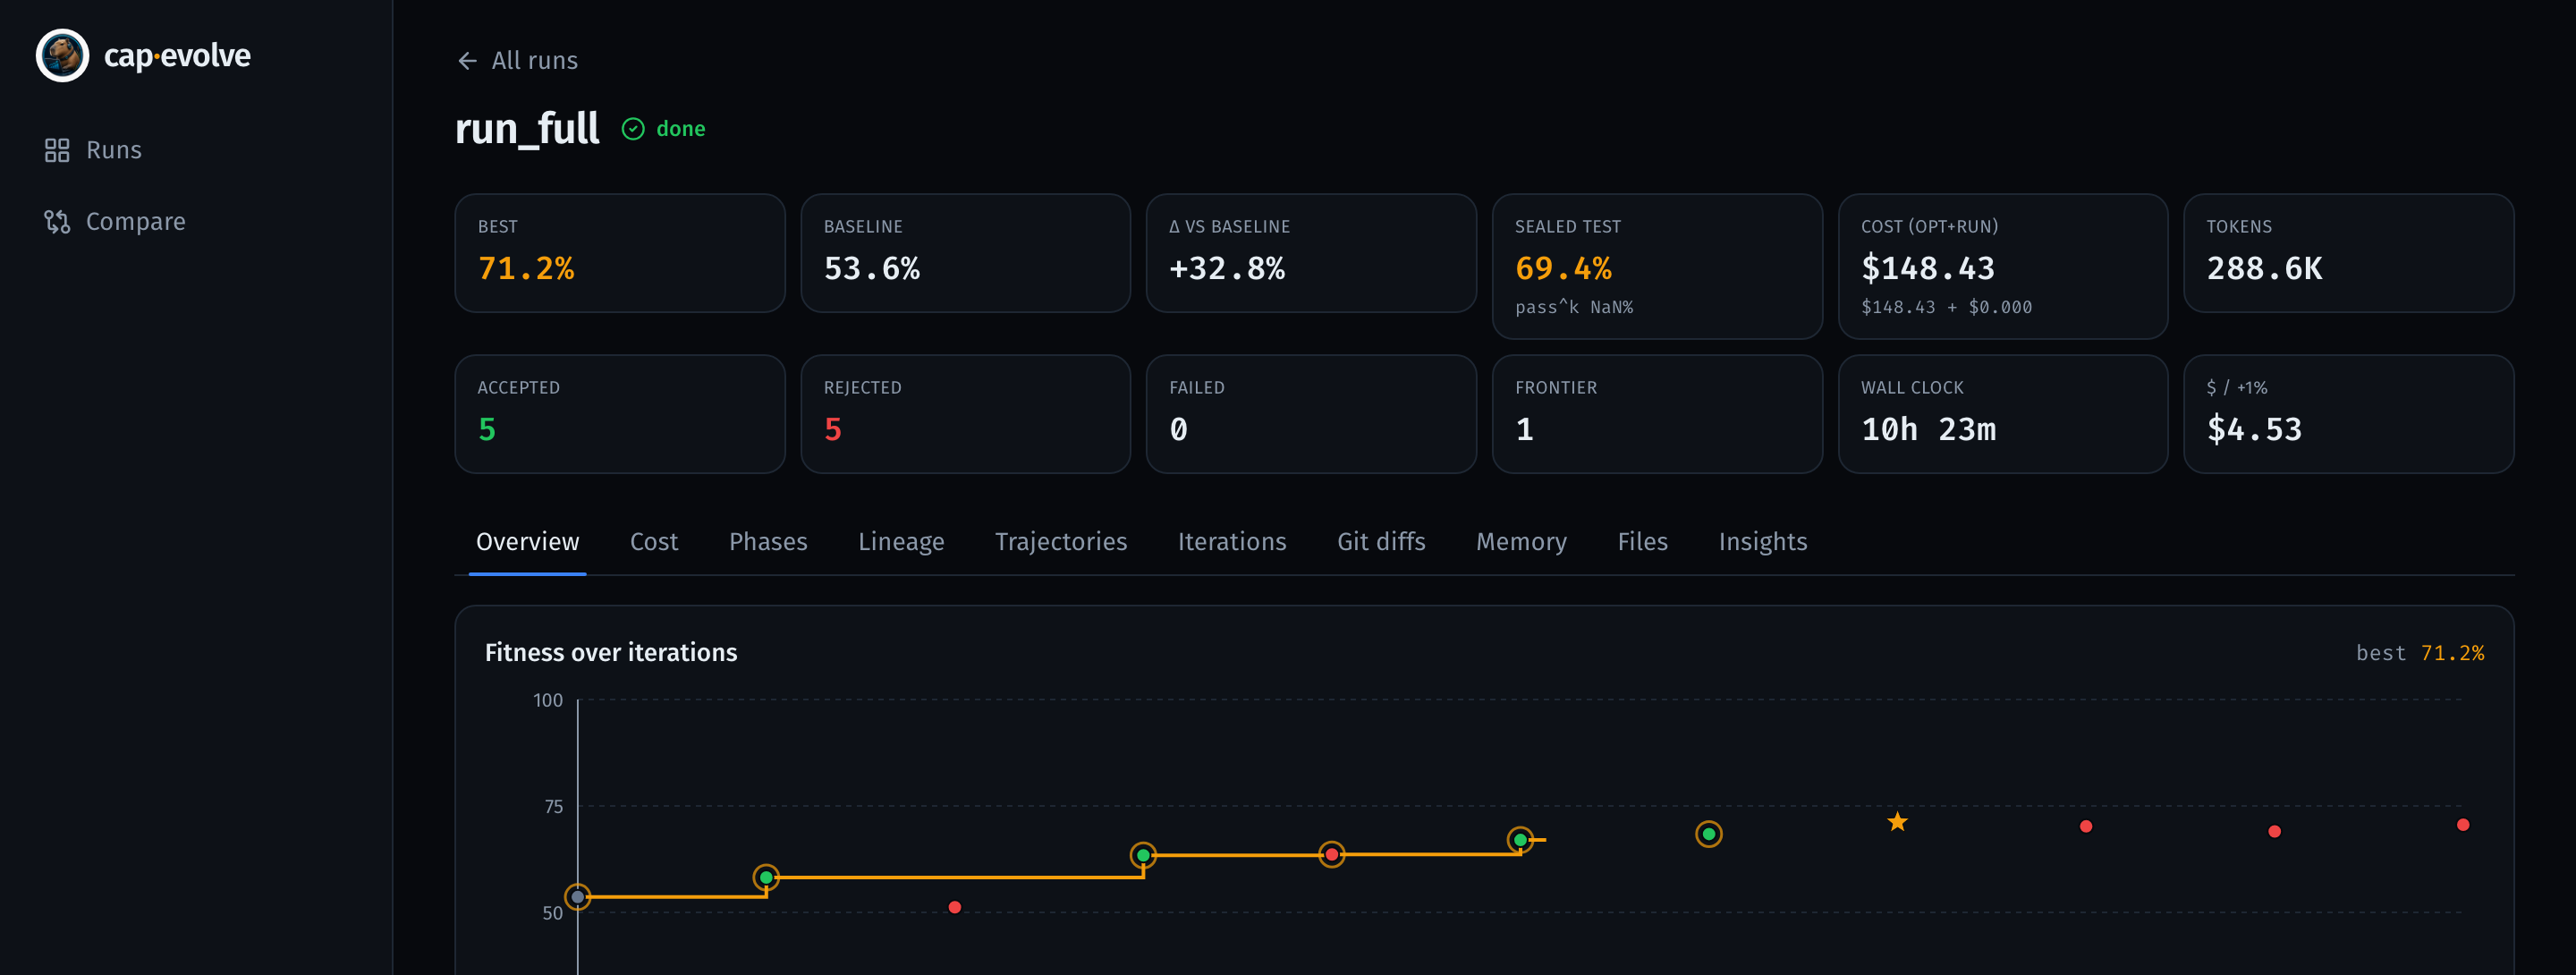The width and height of the screenshot is (2576, 975).
Task: Select the Overview tab
Action: (x=527, y=541)
